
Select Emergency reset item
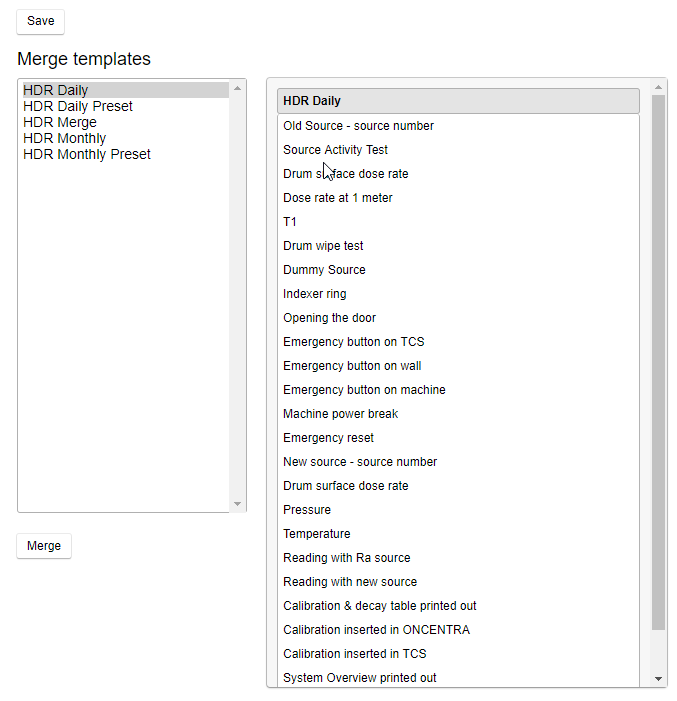[x=458, y=438]
